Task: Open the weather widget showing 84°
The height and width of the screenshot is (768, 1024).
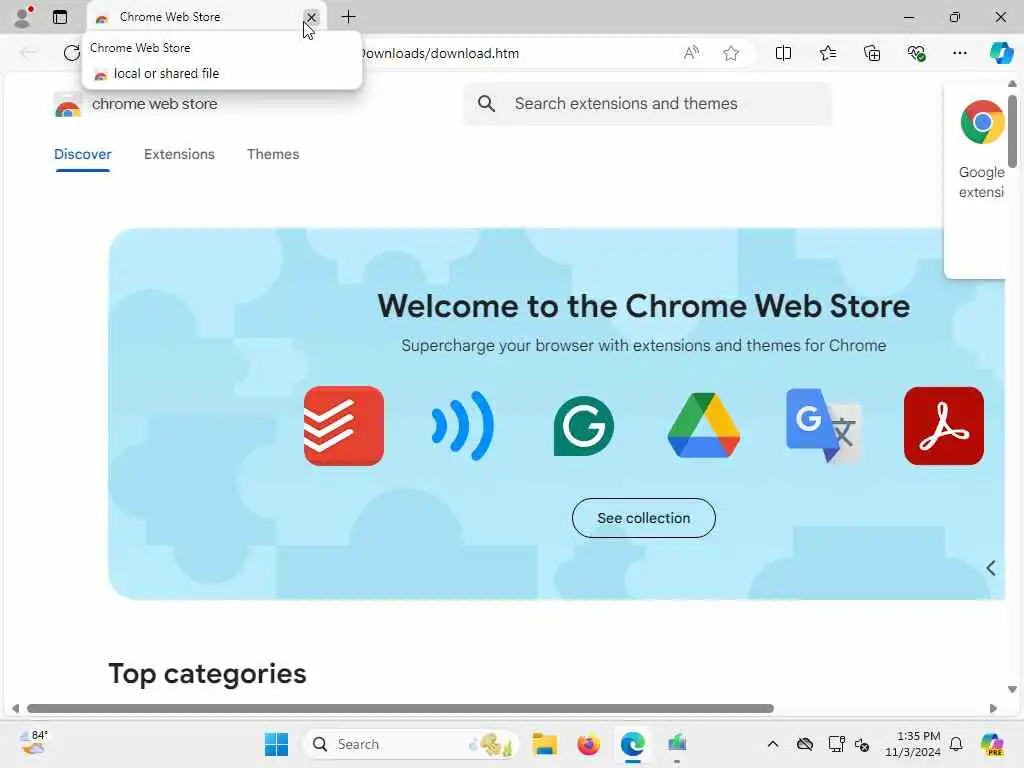Action: [34, 743]
